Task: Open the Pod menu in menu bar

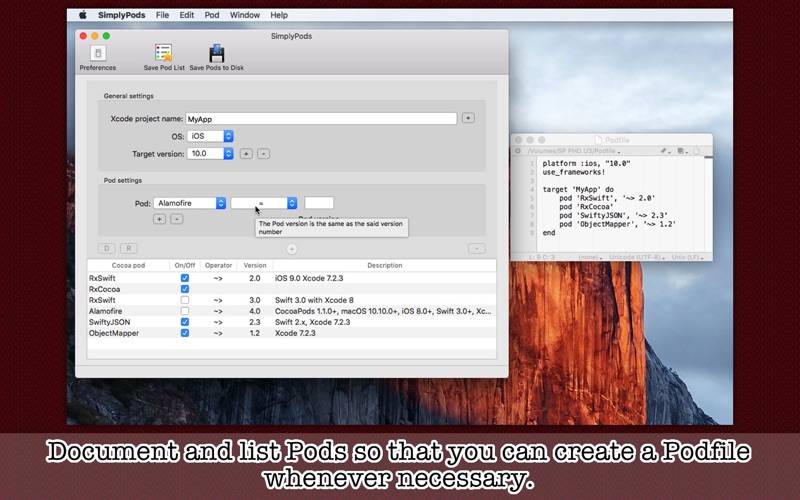Action: point(212,15)
